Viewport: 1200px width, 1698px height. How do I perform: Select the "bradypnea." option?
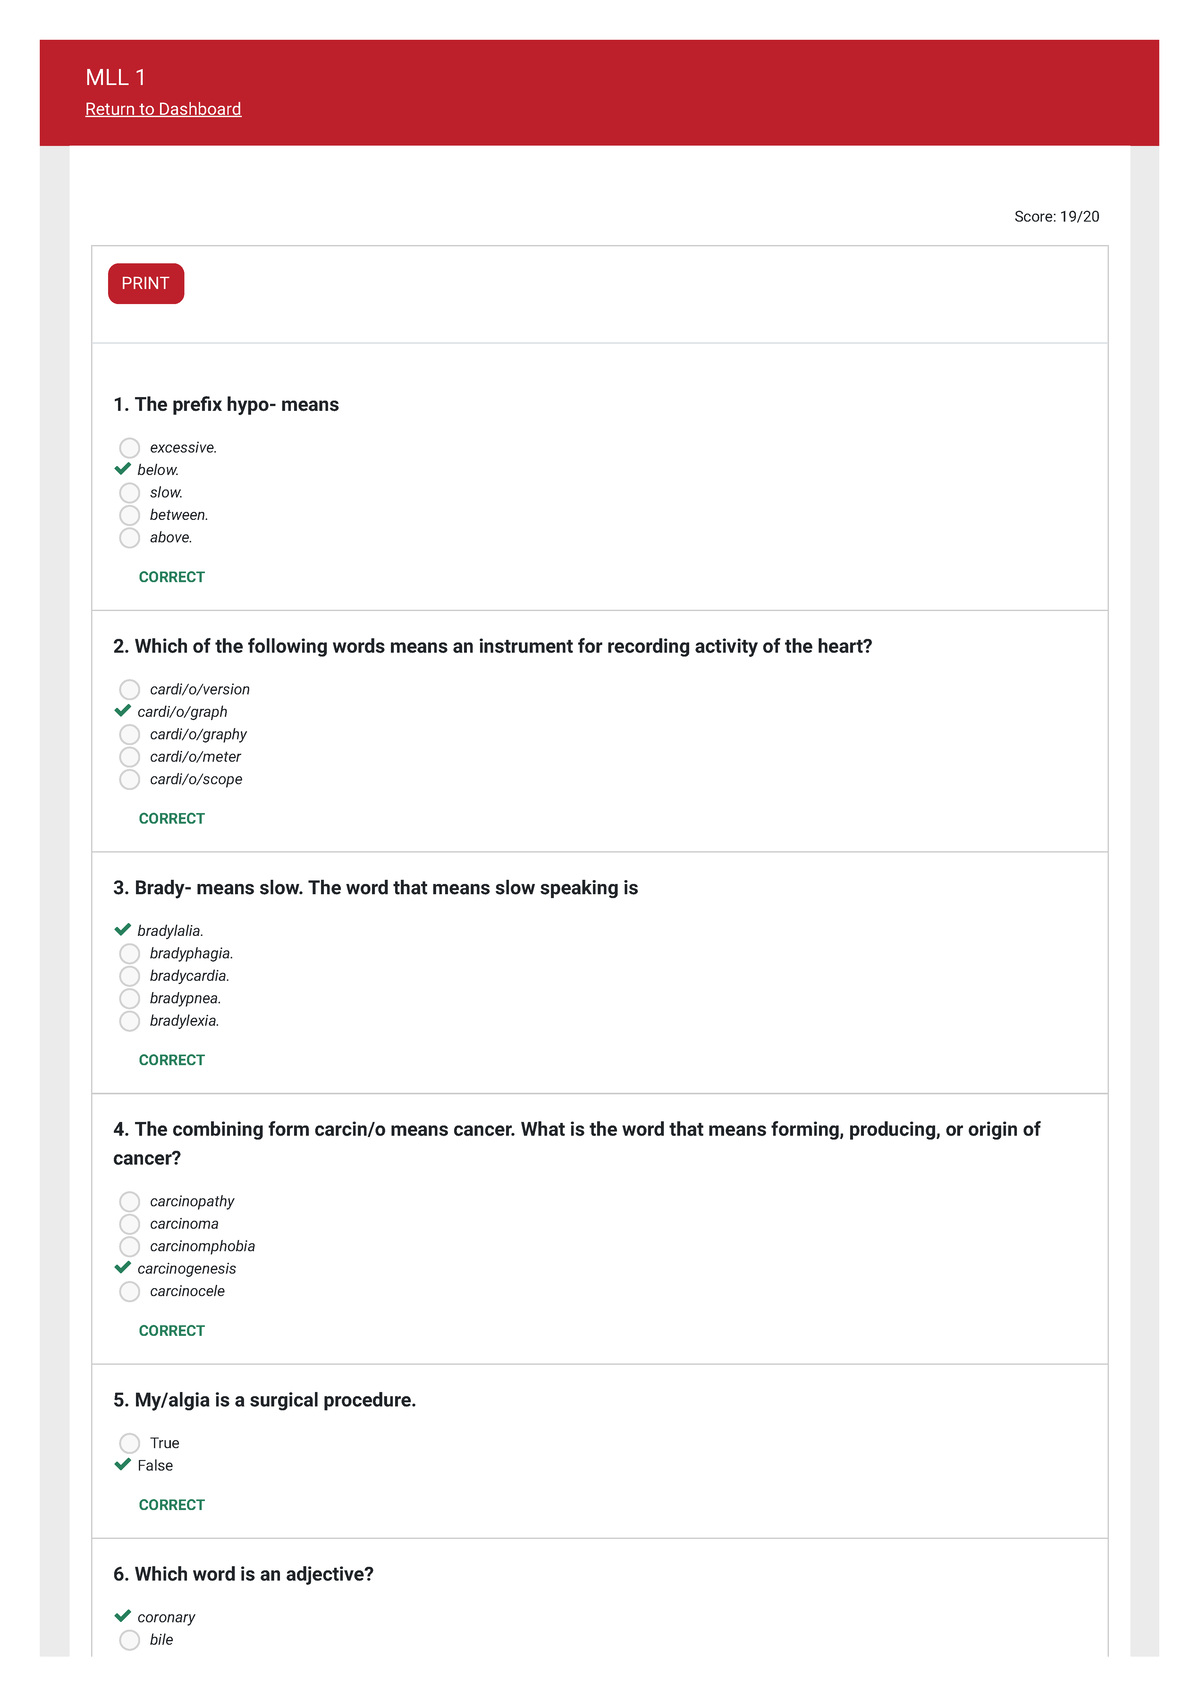[x=130, y=998]
